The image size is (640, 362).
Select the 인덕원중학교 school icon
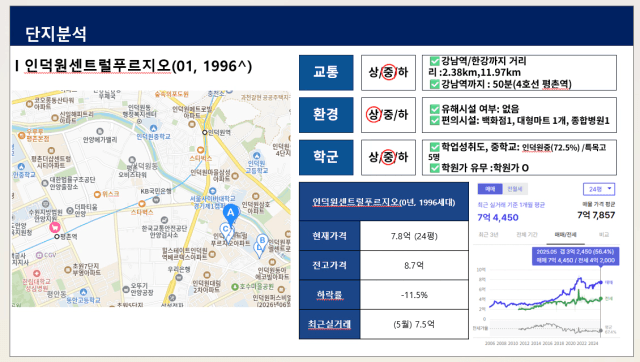pyautogui.click(x=153, y=129)
